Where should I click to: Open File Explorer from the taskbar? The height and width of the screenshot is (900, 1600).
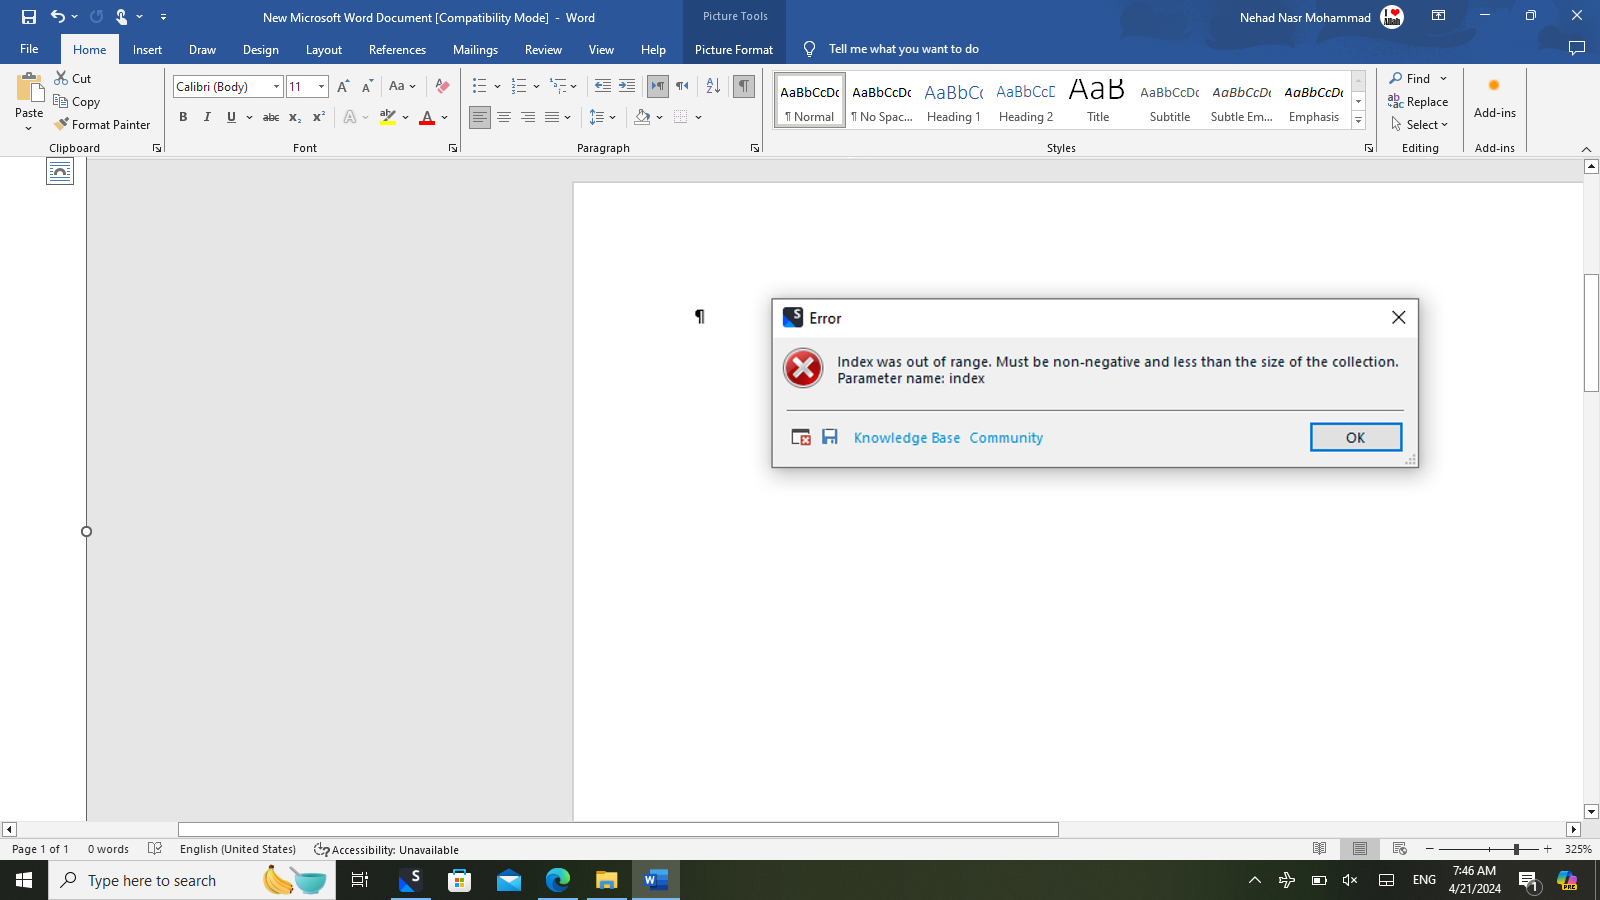click(606, 880)
